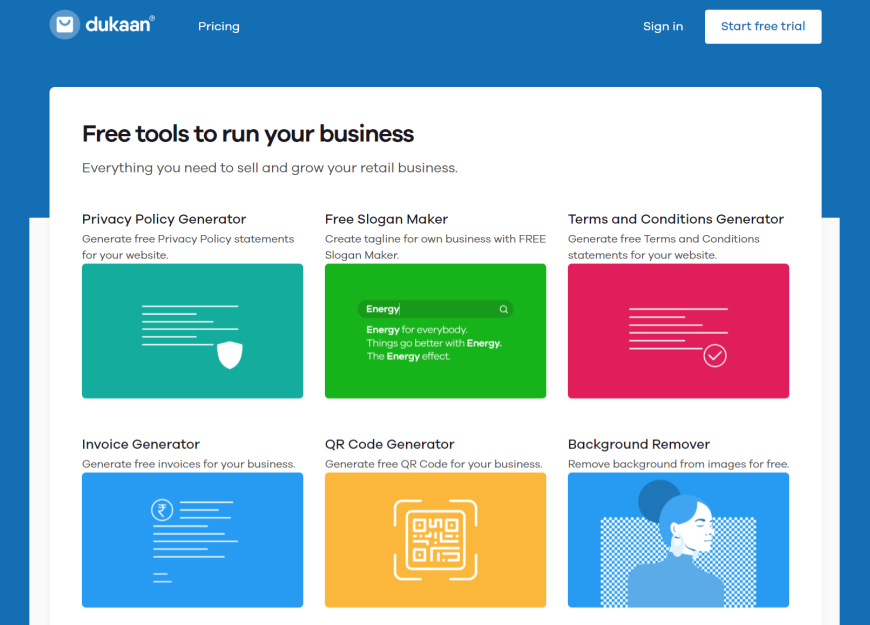
Task: Click the rupee symbol icon in Invoice card
Action: pos(161,510)
